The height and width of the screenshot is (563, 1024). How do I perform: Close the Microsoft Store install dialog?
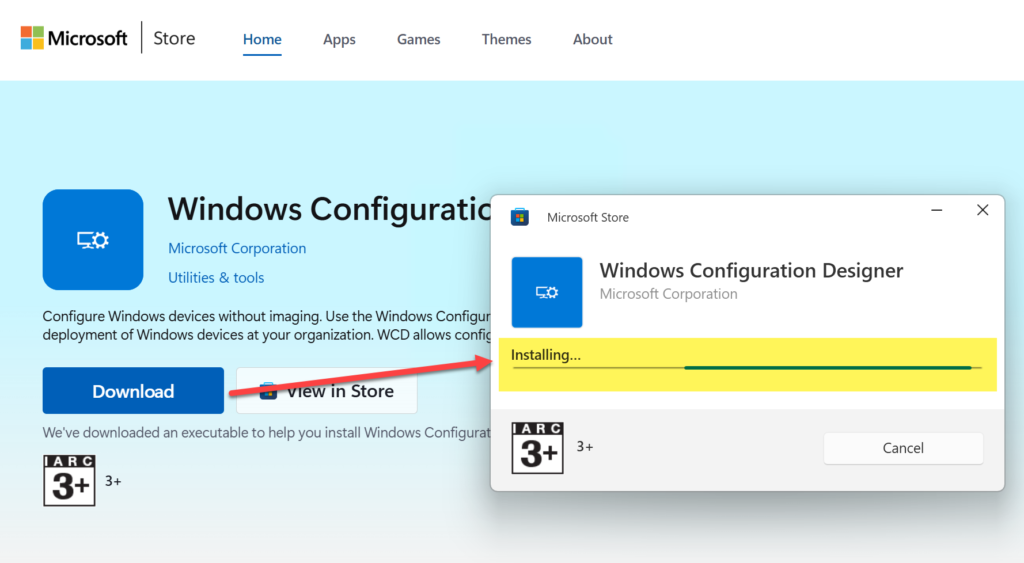tap(982, 210)
